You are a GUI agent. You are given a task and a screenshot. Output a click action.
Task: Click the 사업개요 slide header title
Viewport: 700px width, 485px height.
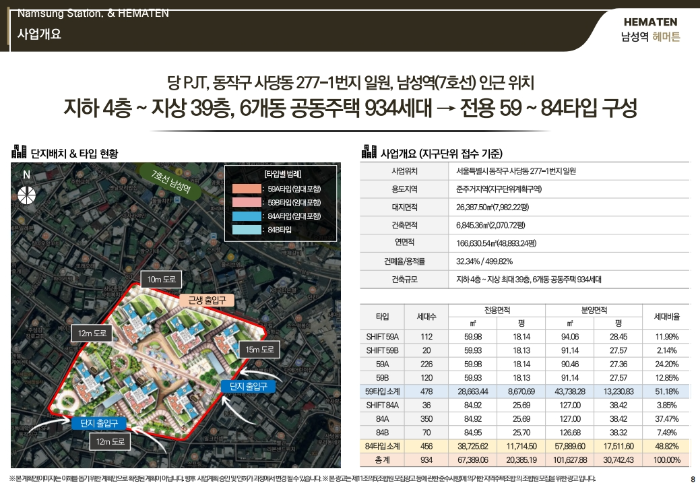[39, 34]
